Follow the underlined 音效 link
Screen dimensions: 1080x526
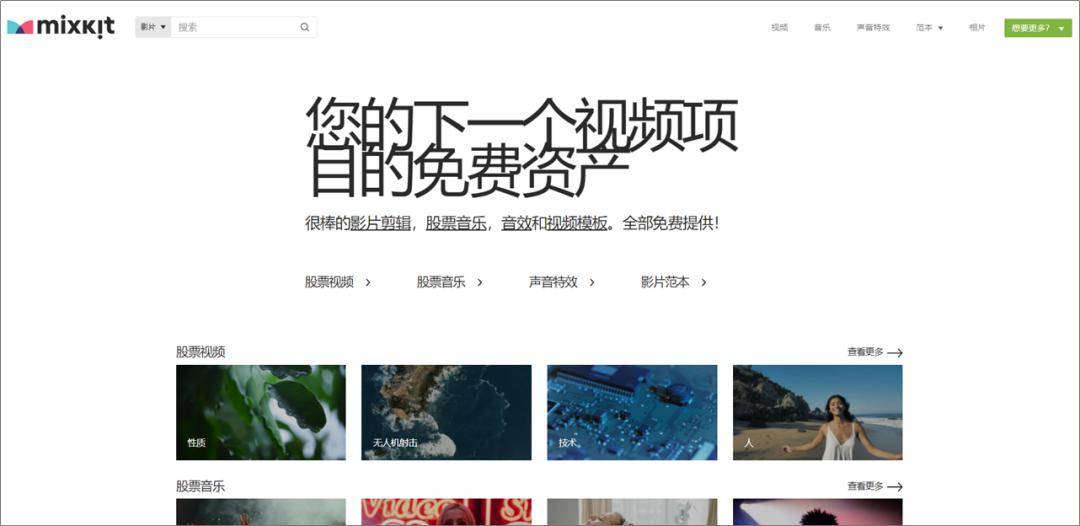[516, 223]
